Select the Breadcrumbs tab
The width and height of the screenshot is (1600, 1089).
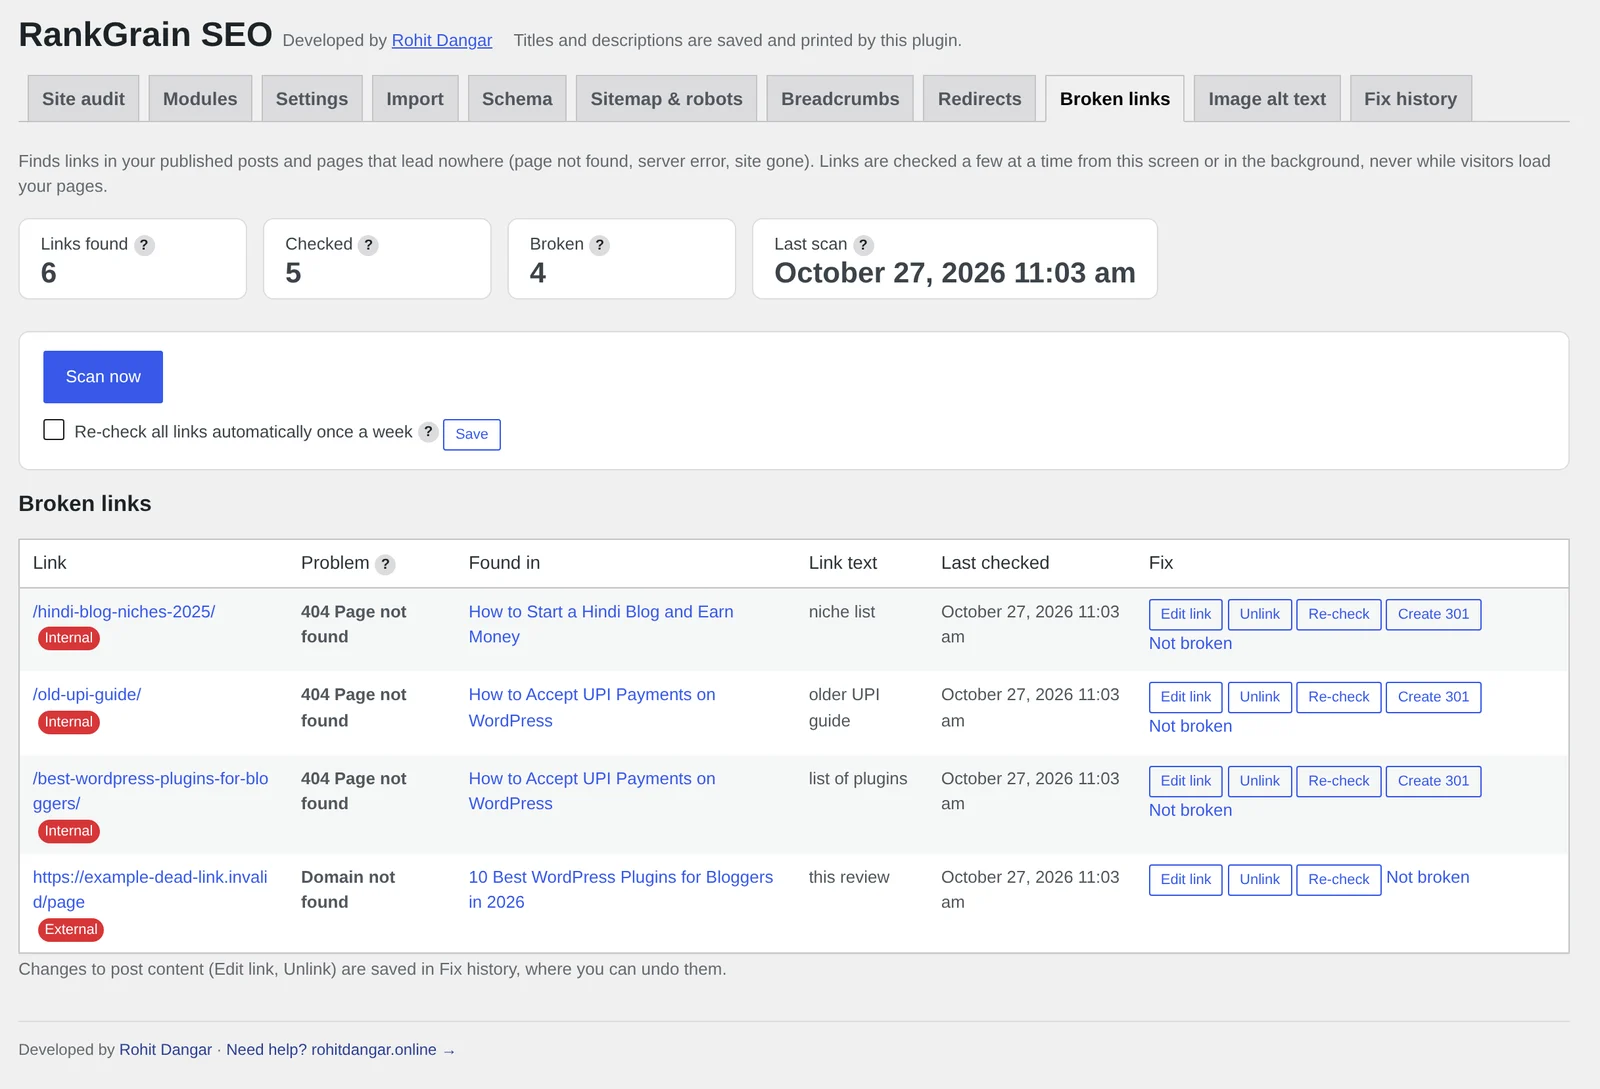pos(840,99)
